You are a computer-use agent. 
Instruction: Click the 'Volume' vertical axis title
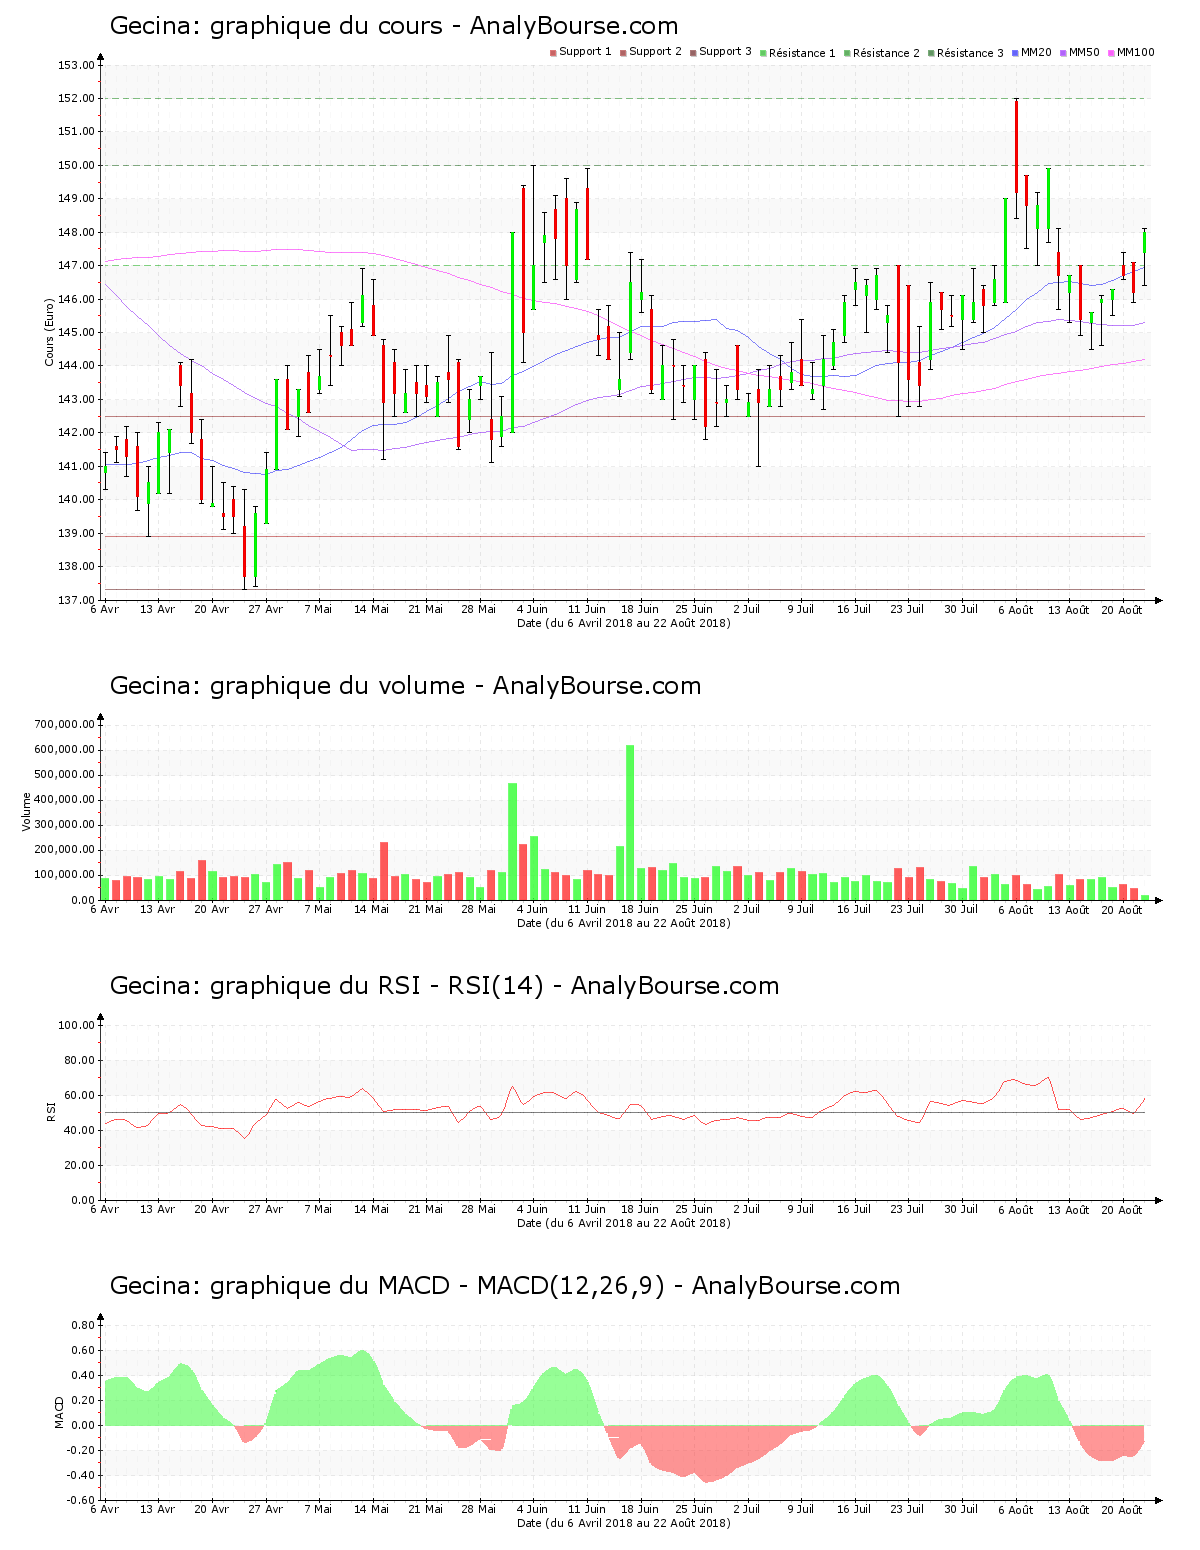[x=27, y=811]
